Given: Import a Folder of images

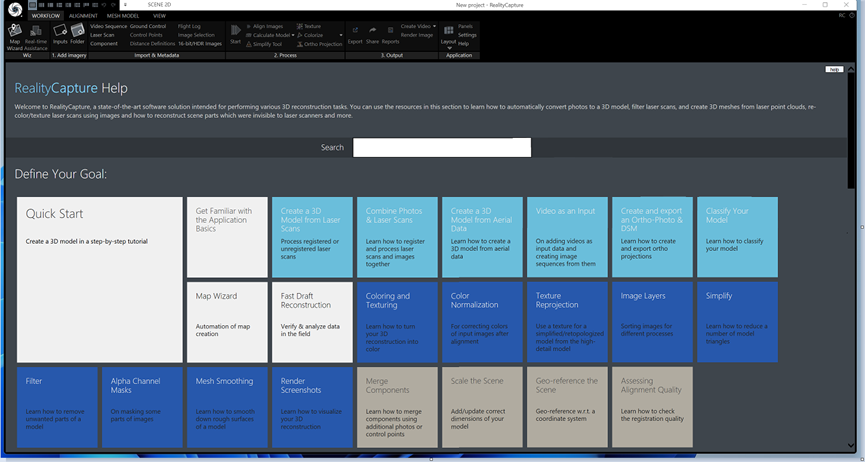Looking at the screenshot, I should pos(77,34).
